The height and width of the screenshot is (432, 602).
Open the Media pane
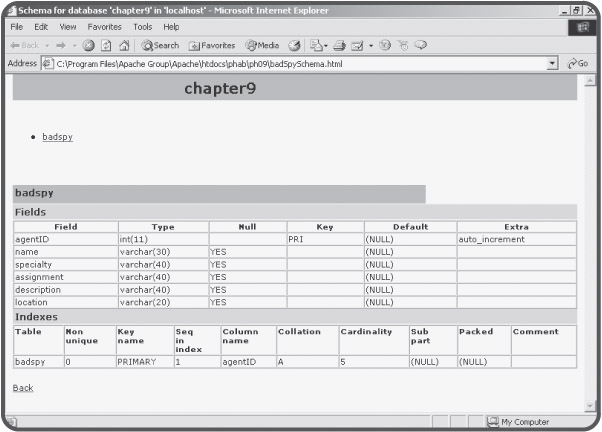coord(263,45)
